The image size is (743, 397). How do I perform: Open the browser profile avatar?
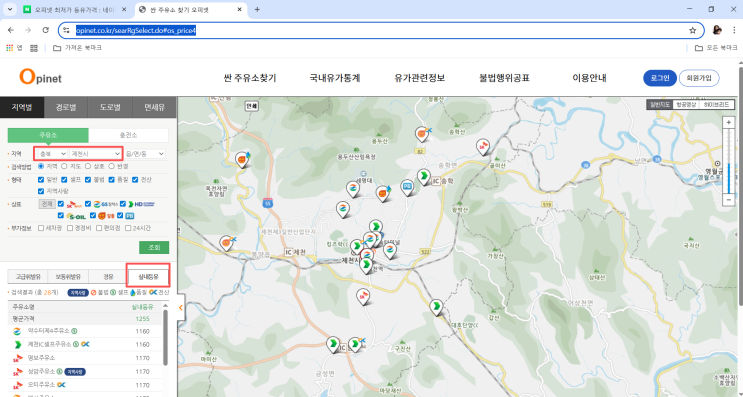(x=717, y=30)
